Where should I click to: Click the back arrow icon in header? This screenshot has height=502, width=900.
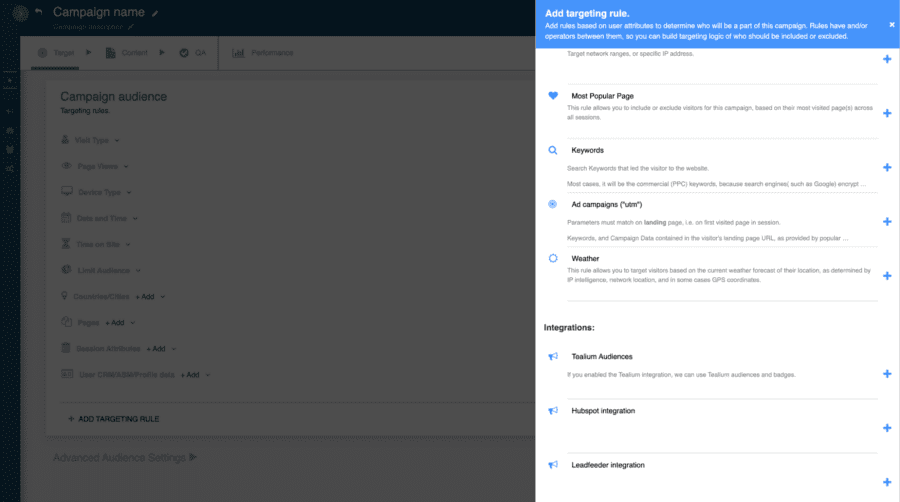tap(38, 12)
